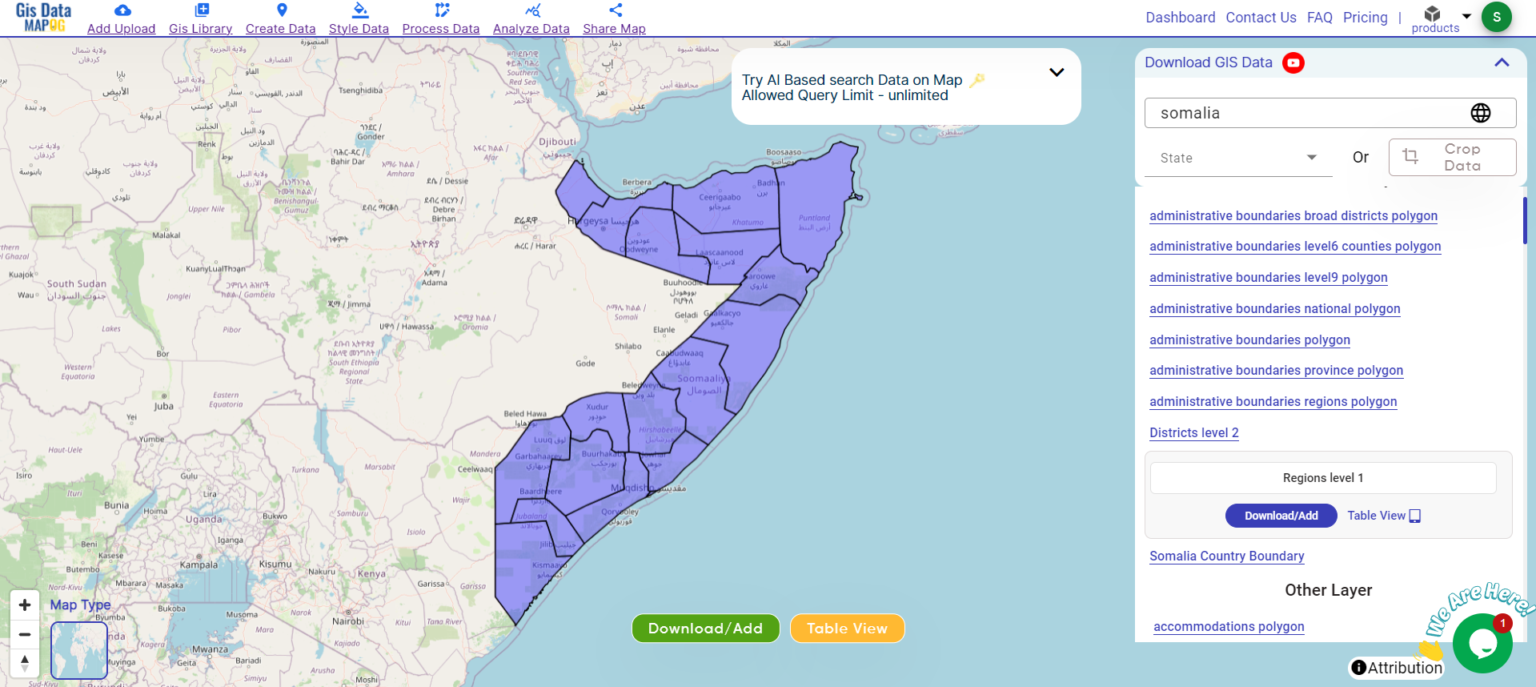Click the green Download/Add button

[x=705, y=628]
